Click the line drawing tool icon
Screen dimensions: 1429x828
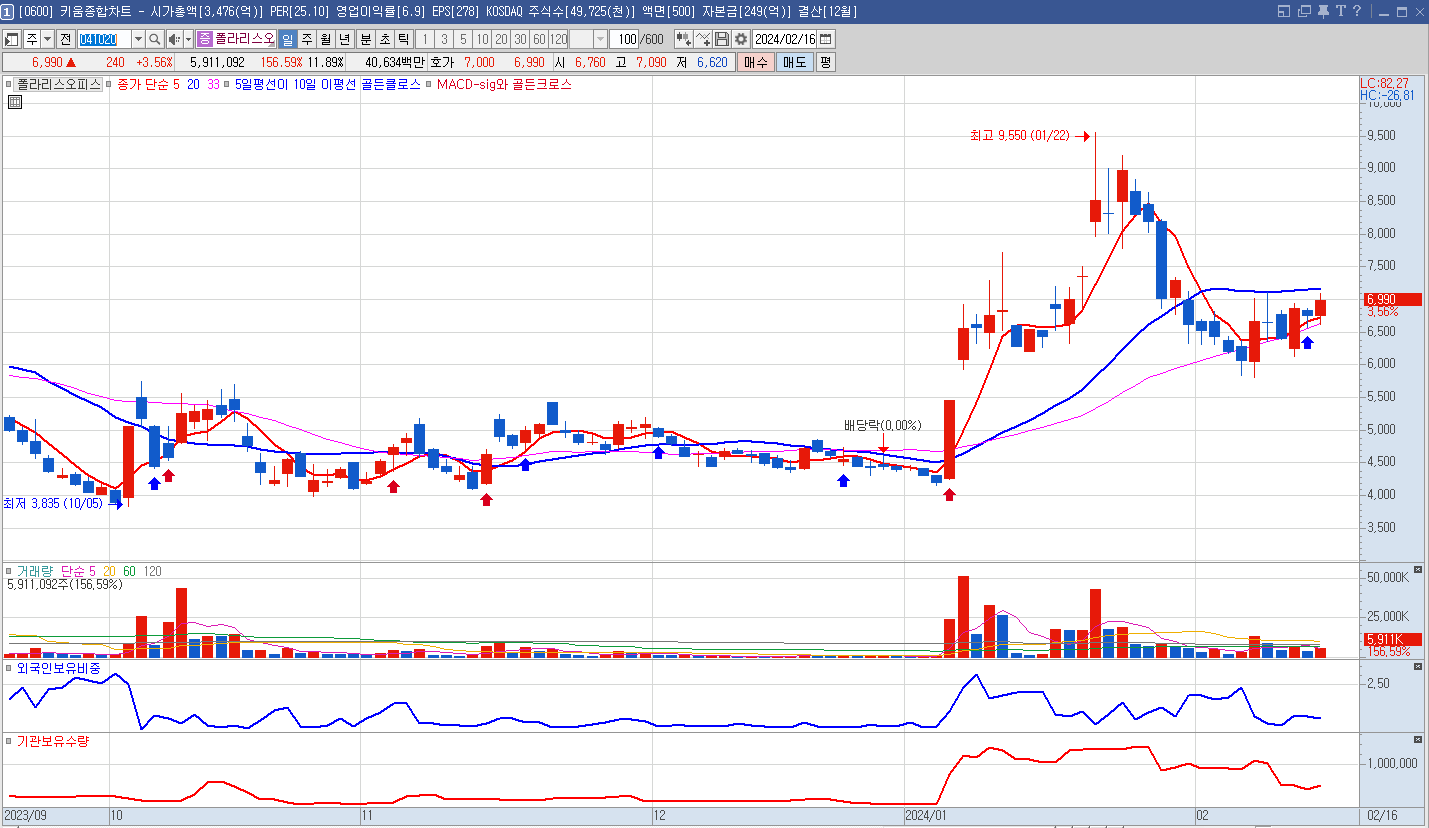703,39
